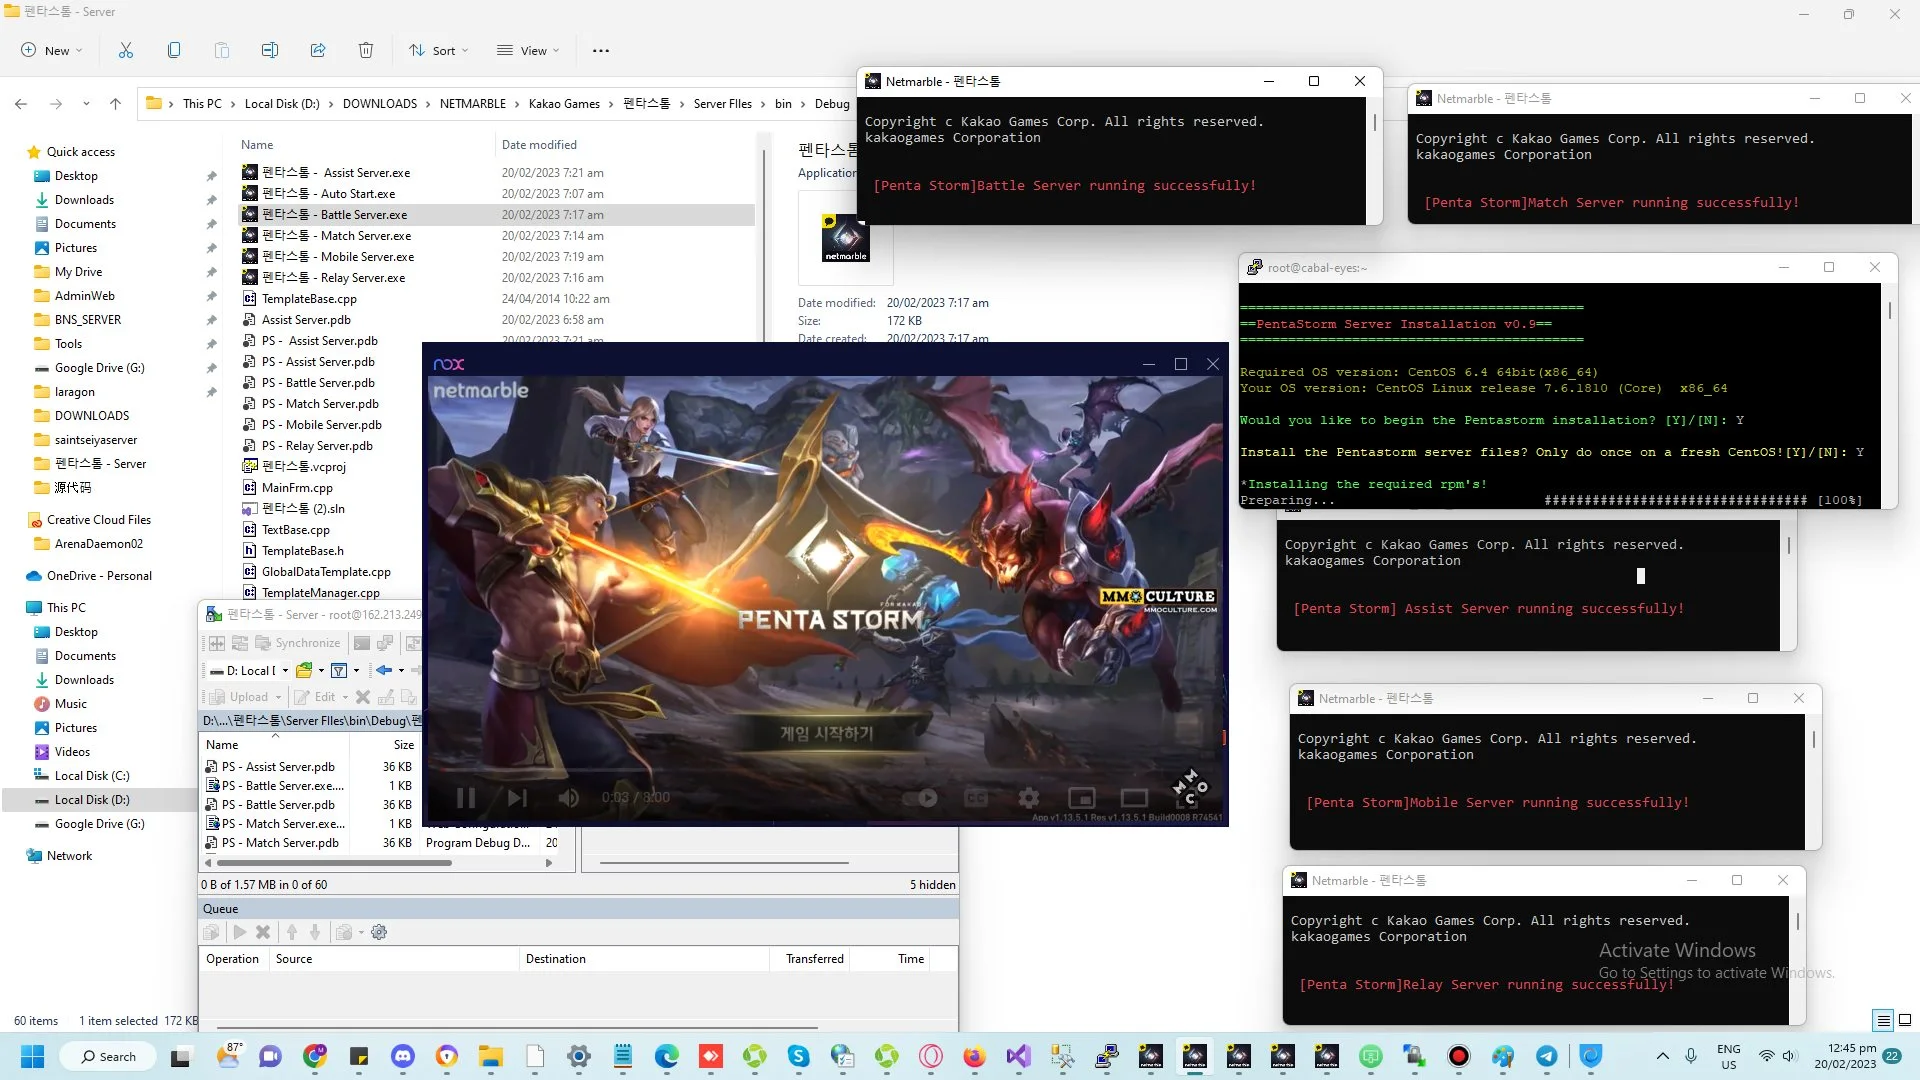Switch video to theater mode

[x=1134, y=798]
